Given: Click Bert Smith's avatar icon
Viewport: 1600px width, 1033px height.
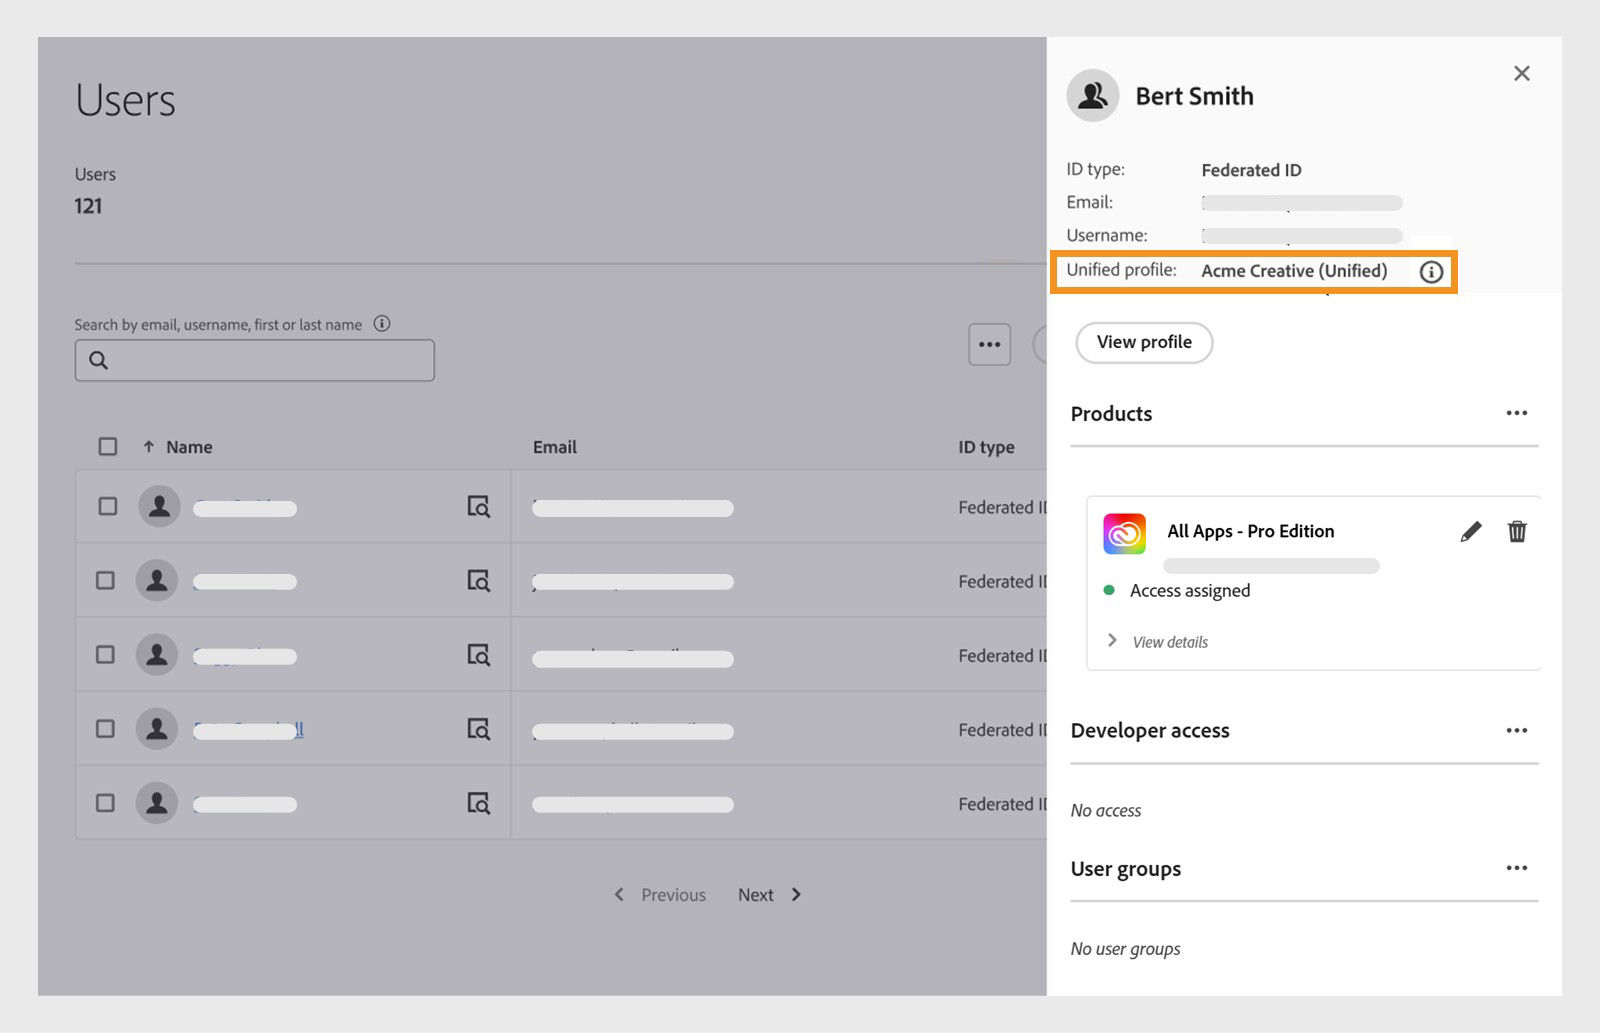Looking at the screenshot, I should click(x=1093, y=96).
